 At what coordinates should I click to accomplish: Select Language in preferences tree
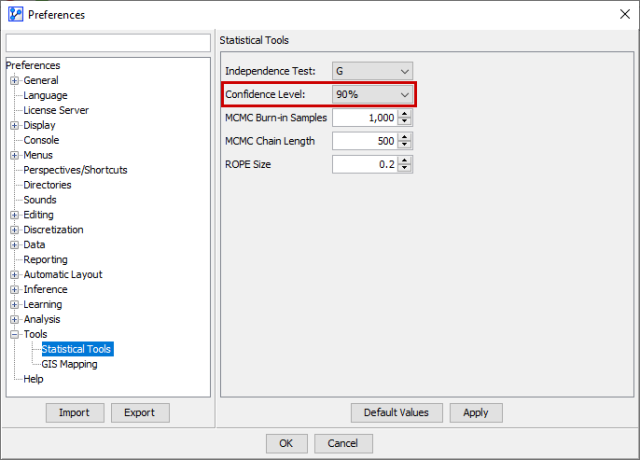(x=45, y=96)
